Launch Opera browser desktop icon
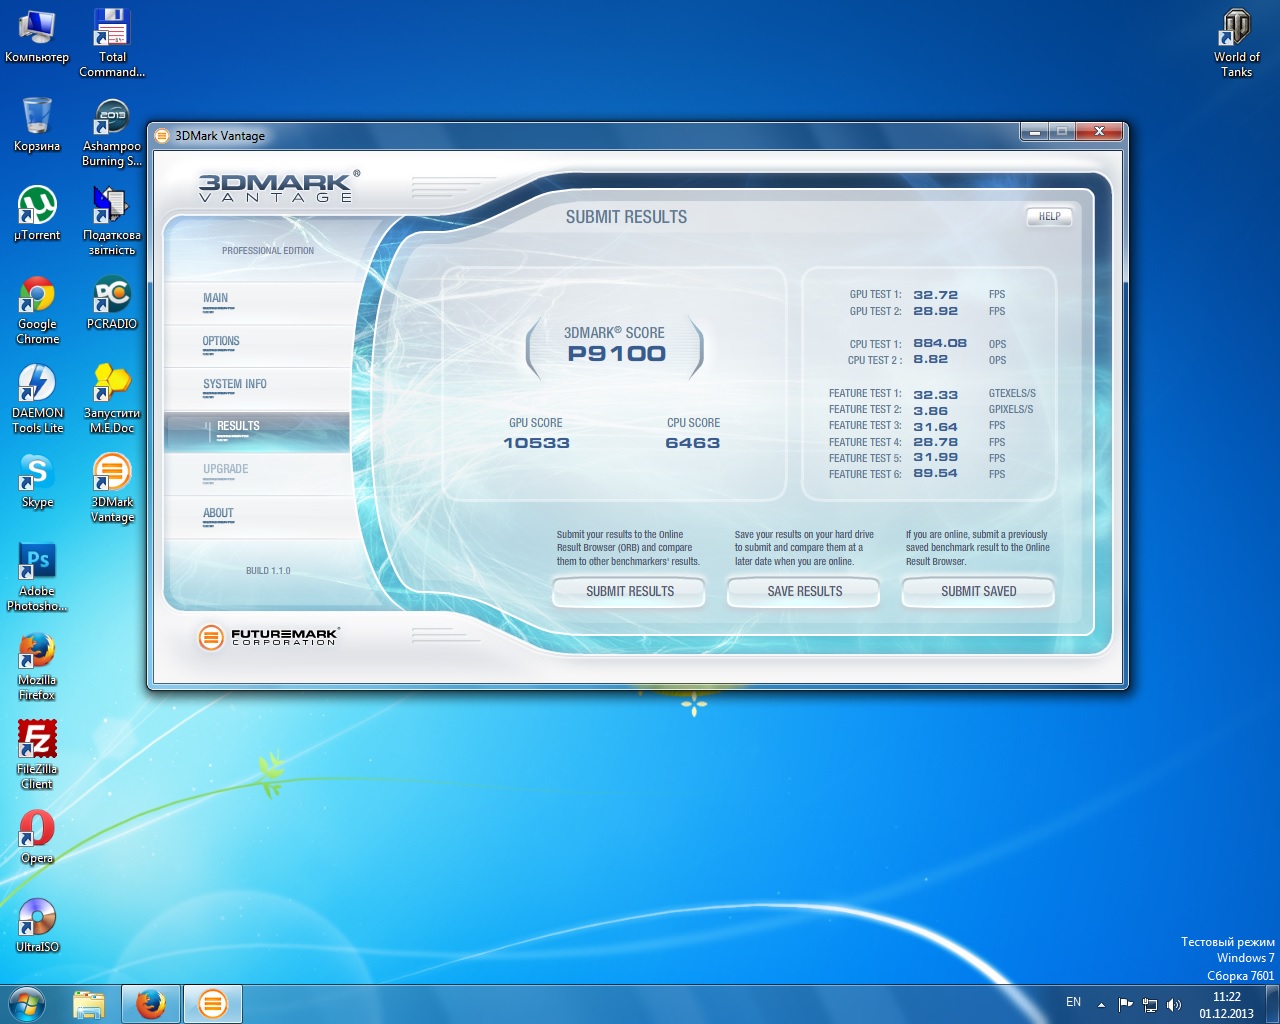Viewport: 1280px width, 1024px height. coord(37,837)
